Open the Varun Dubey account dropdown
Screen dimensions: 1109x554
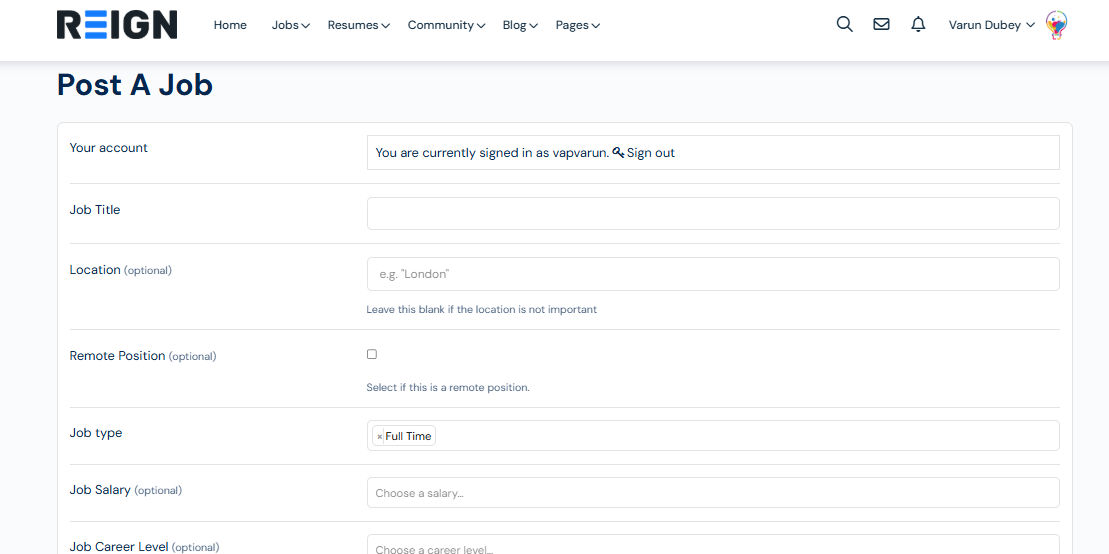tap(991, 25)
